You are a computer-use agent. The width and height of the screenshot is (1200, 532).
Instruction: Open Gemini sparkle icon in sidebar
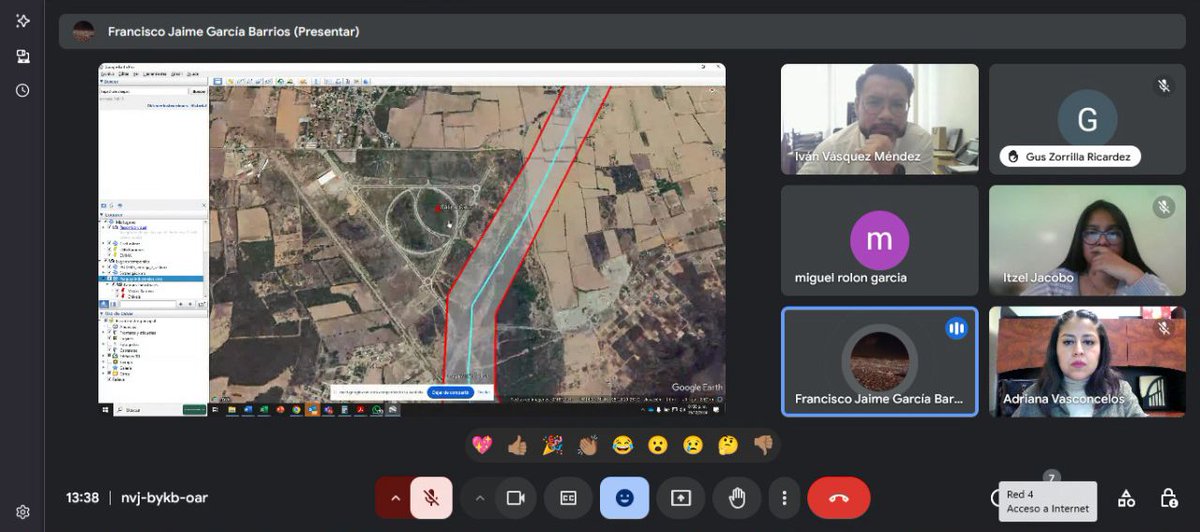pyautogui.click(x=22, y=21)
